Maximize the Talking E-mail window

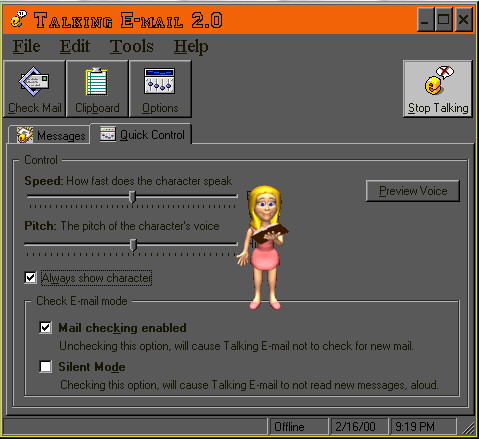[x=444, y=20]
